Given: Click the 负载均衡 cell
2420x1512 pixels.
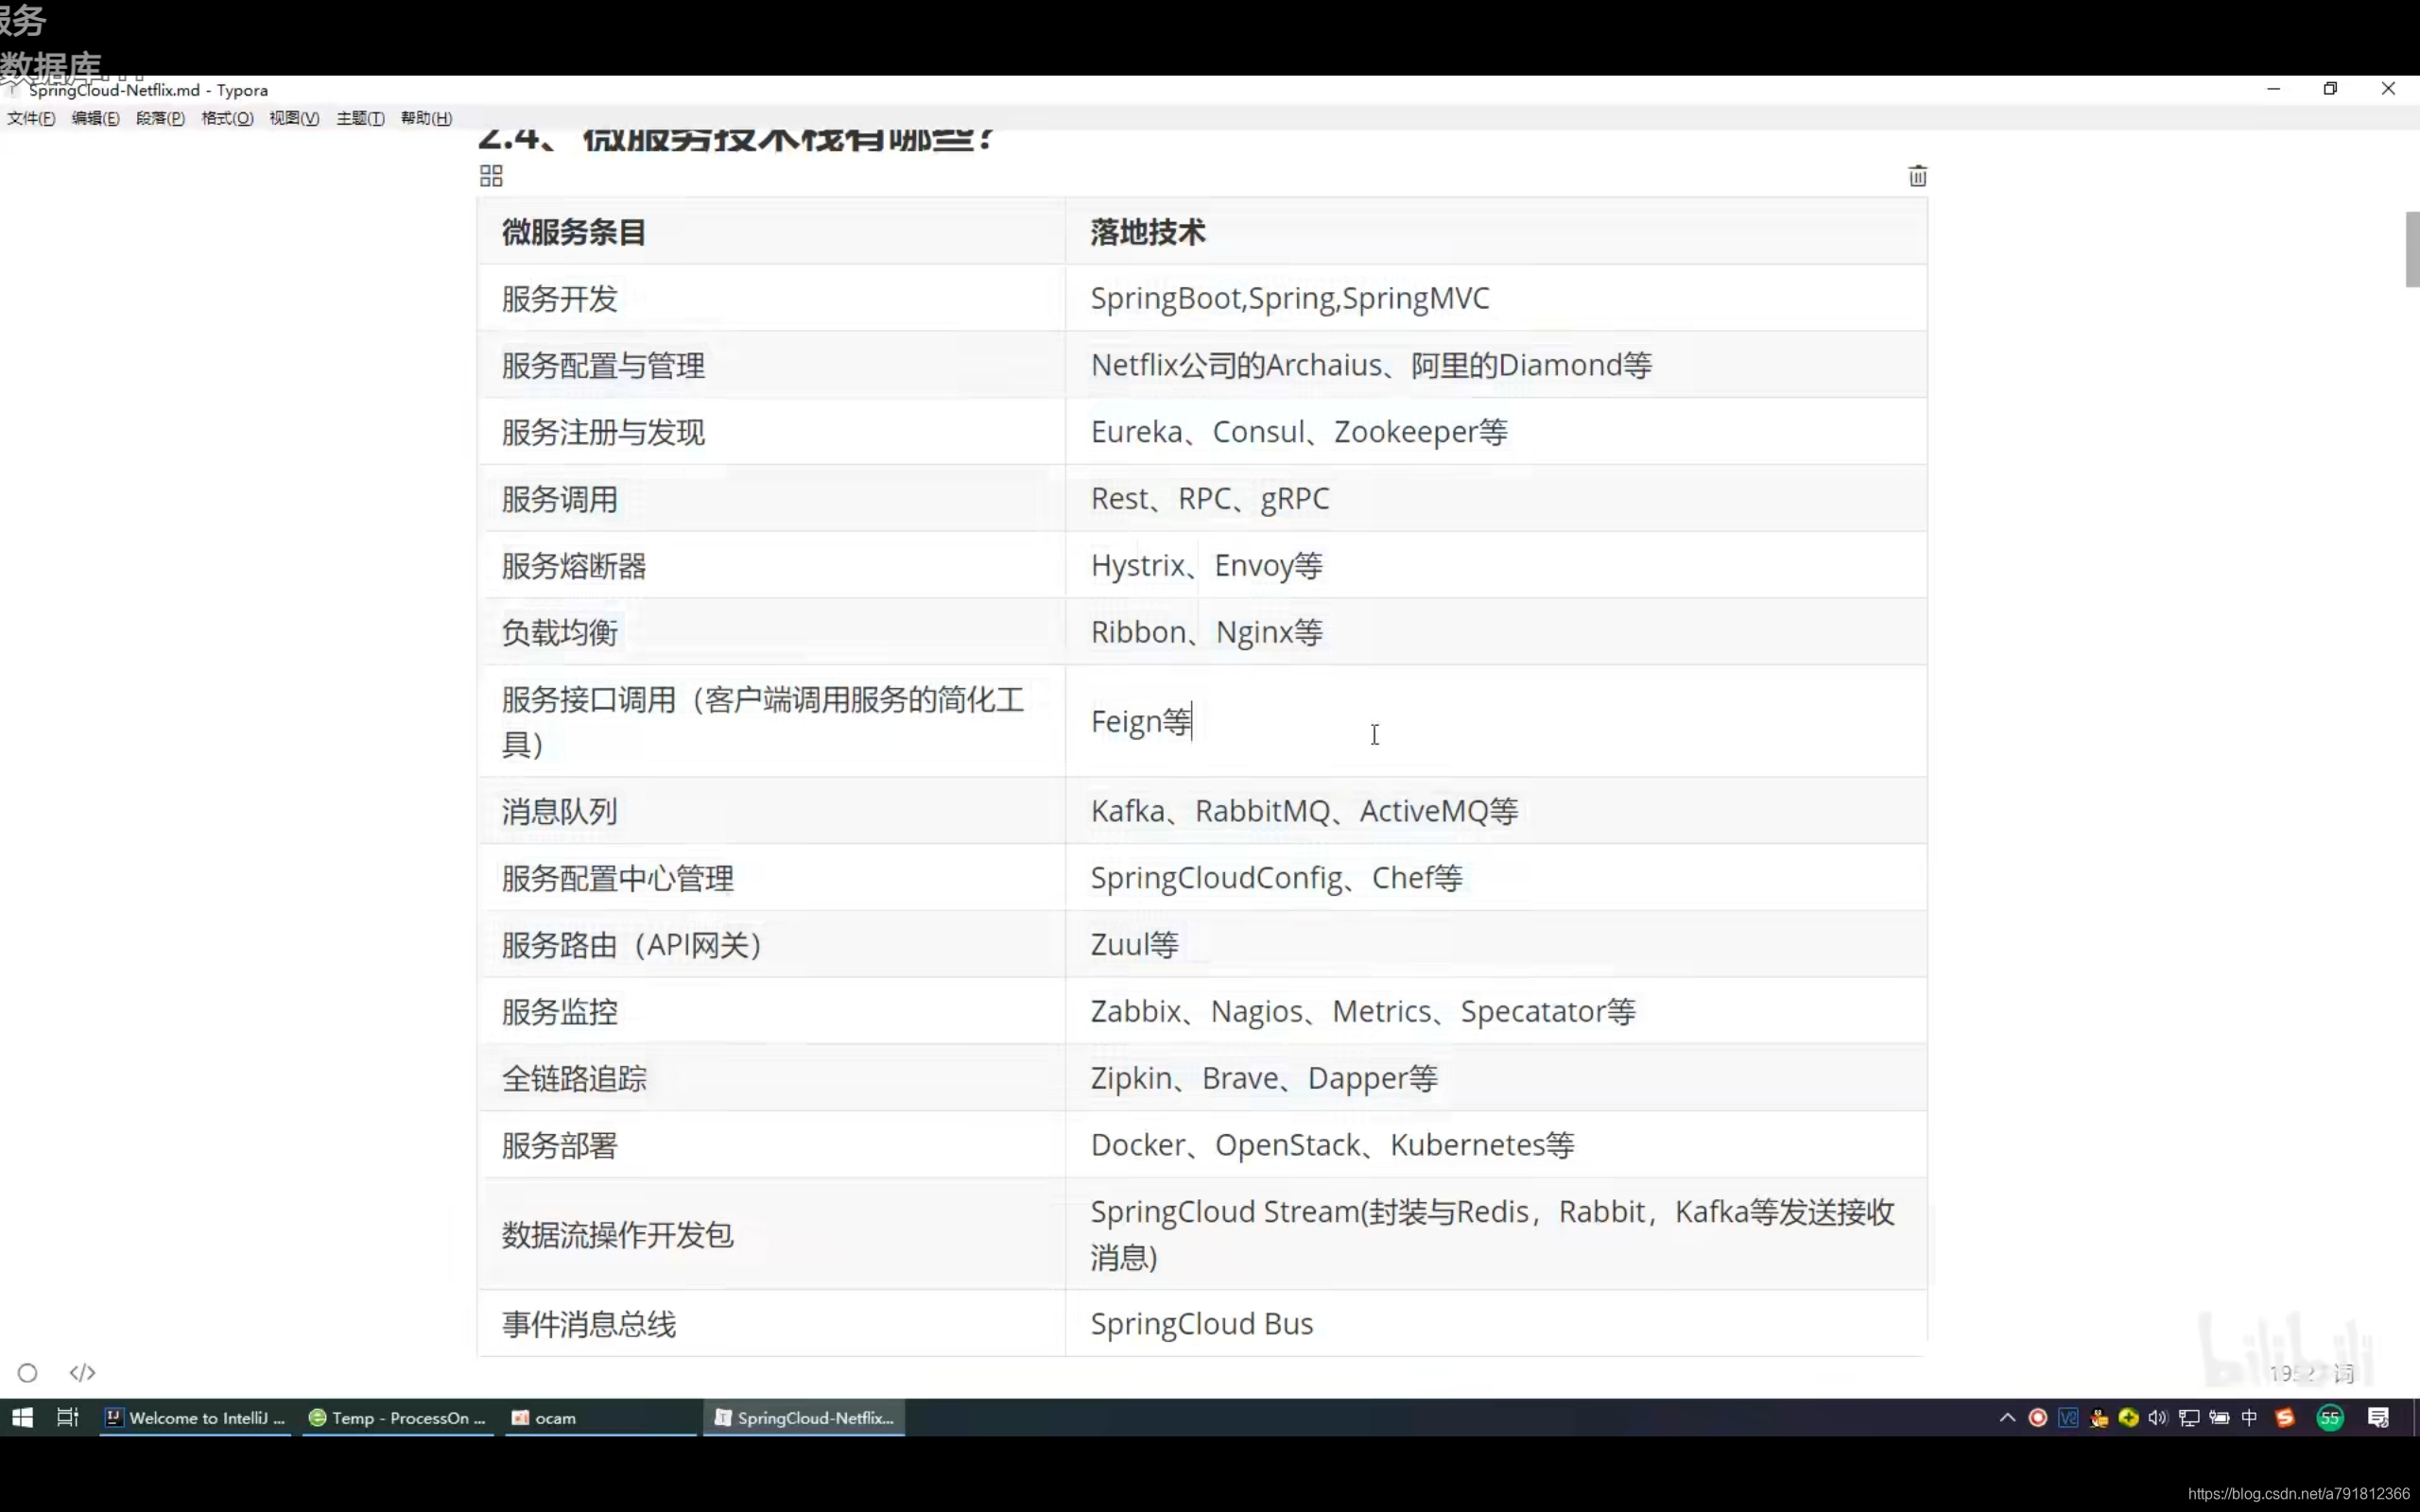Looking at the screenshot, I should tap(771, 632).
